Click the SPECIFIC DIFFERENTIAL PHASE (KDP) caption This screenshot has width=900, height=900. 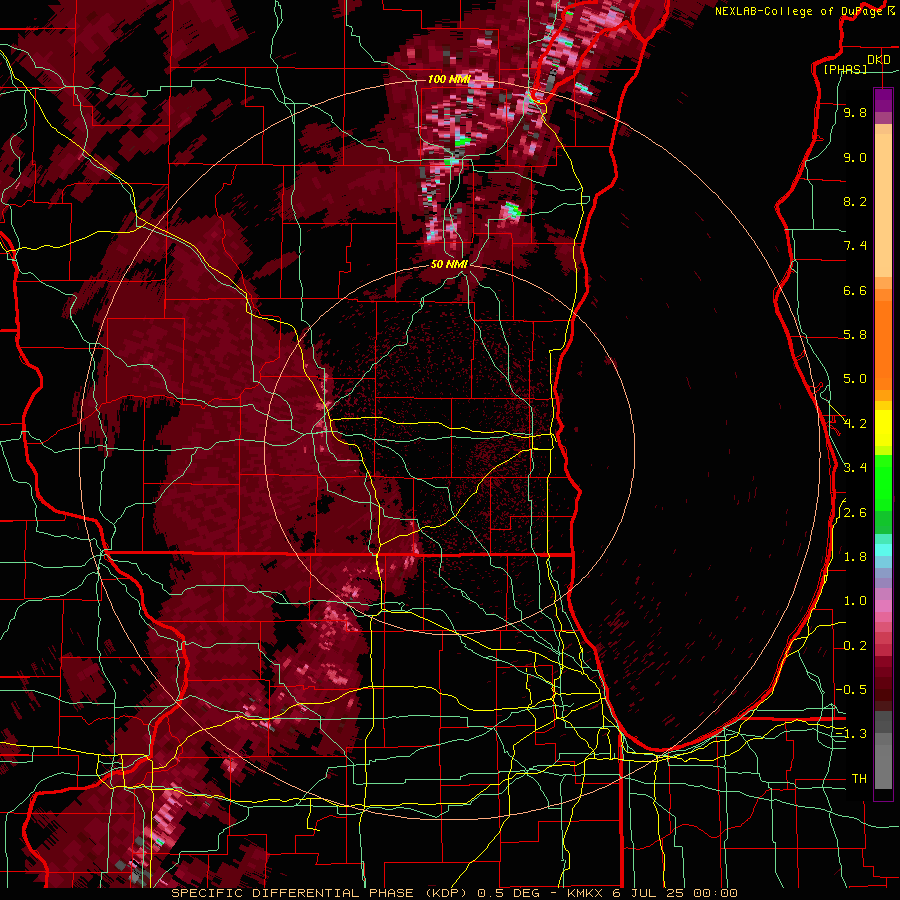coord(319,893)
